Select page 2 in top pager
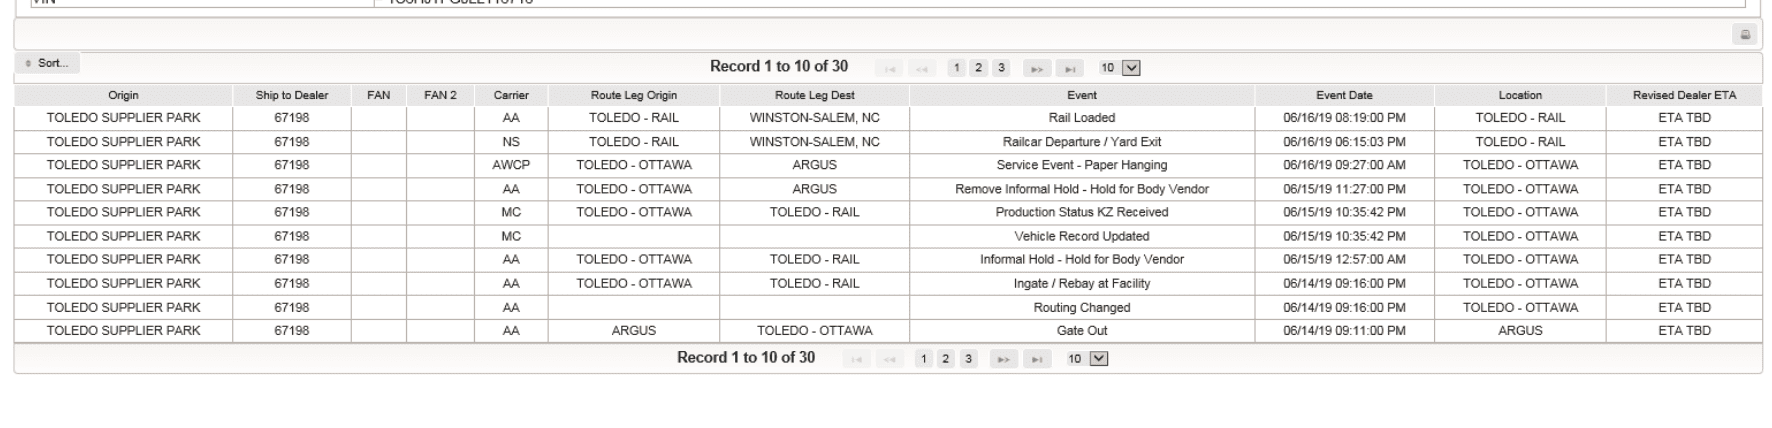Screen dimensions: 1772x428 (979, 68)
